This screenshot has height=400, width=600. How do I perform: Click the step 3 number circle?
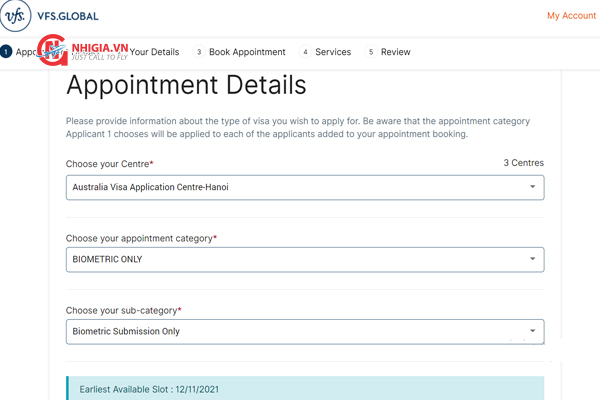coord(199,52)
